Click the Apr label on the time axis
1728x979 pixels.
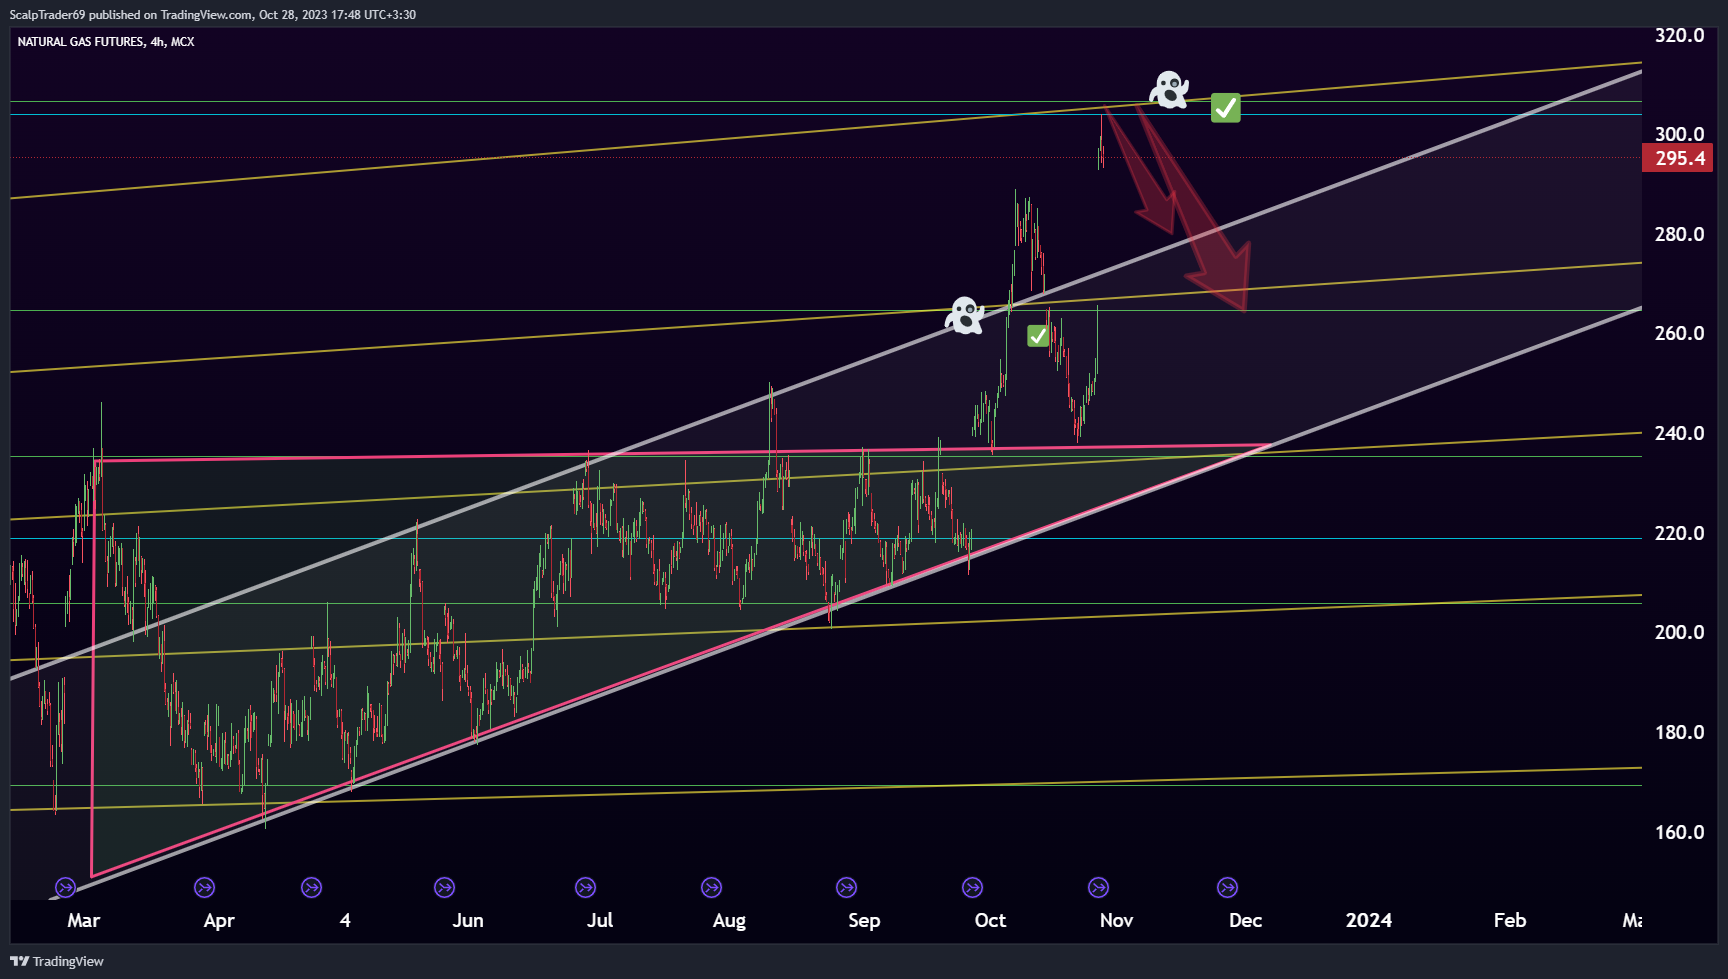point(219,920)
